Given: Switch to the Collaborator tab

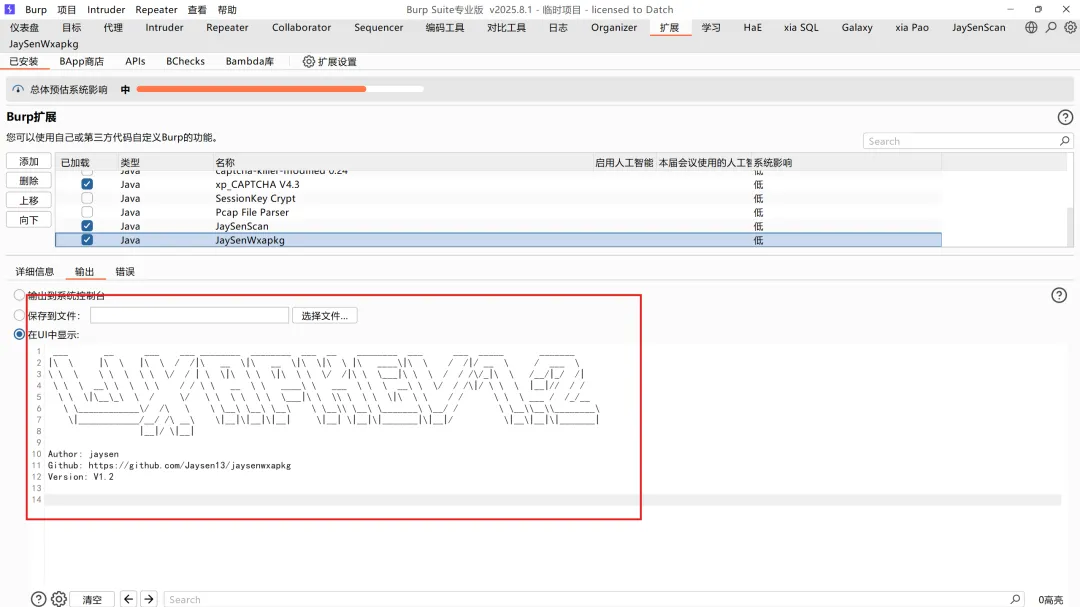Looking at the screenshot, I should coord(301,28).
